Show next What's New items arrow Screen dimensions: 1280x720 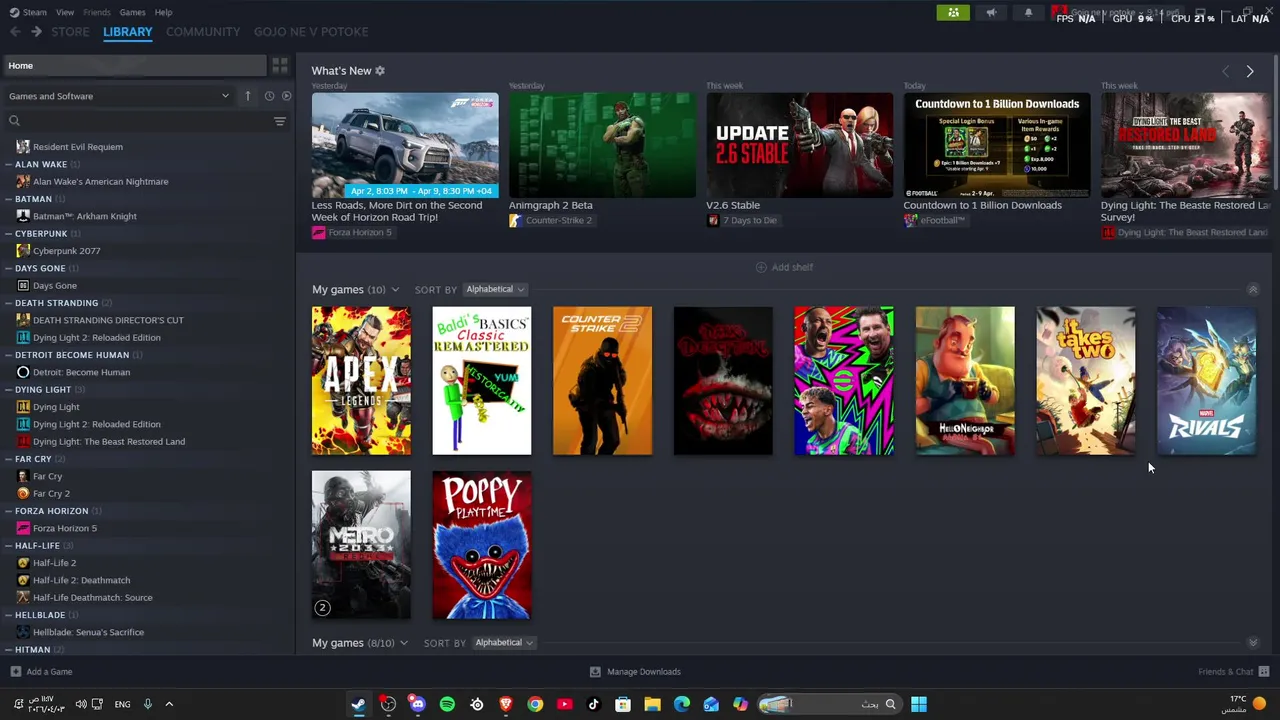tap(1250, 71)
